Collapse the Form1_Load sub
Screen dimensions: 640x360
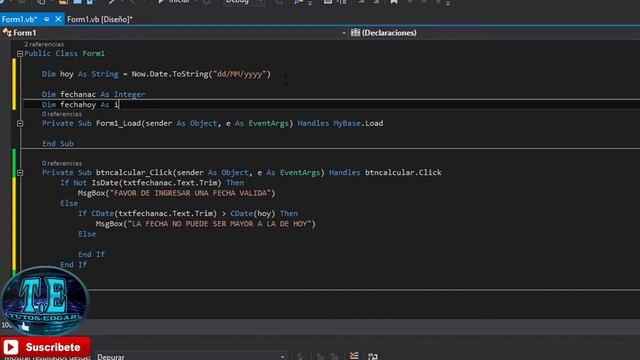[20, 123]
